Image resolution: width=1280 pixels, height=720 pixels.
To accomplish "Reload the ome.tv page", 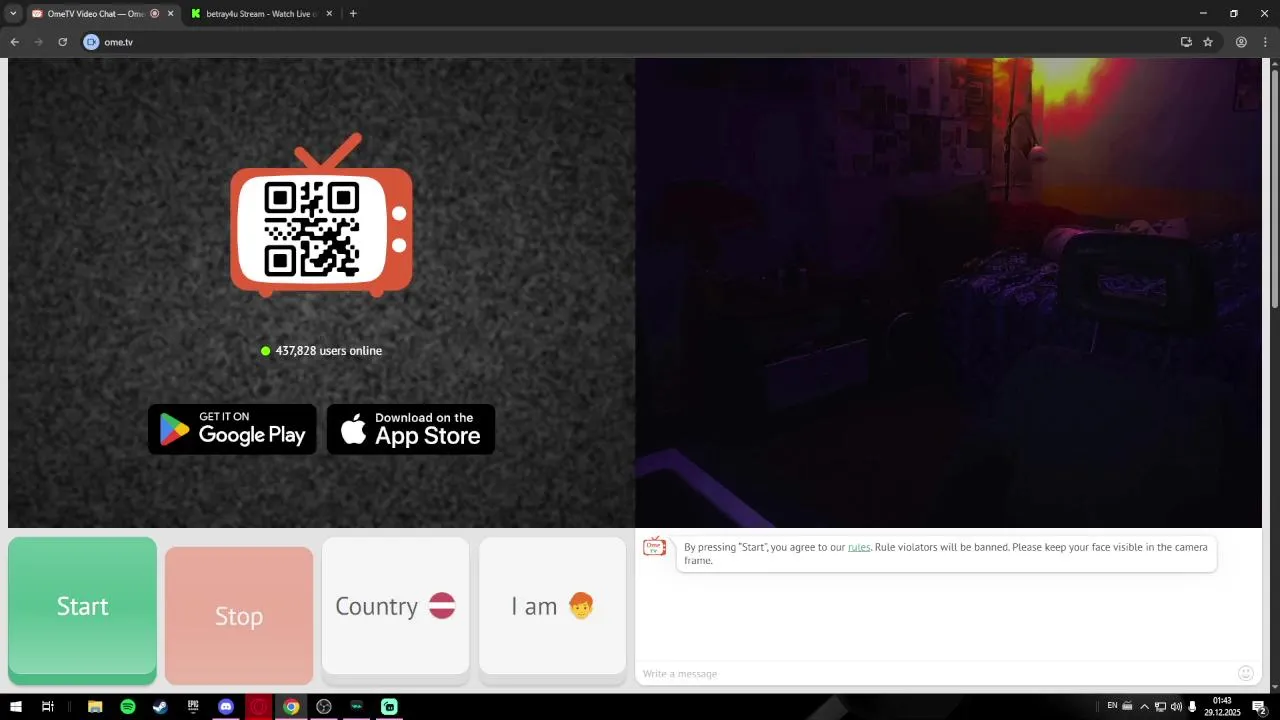I will pyautogui.click(x=62, y=42).
